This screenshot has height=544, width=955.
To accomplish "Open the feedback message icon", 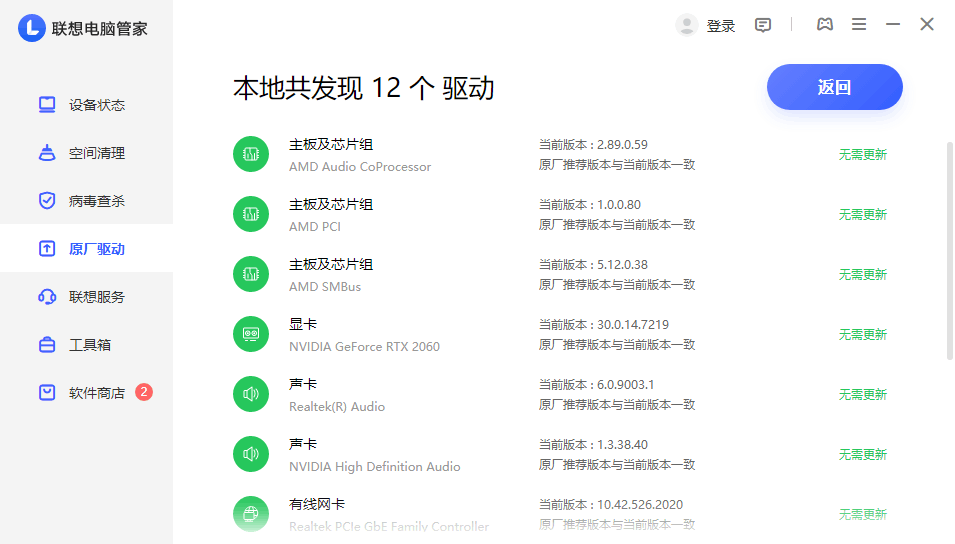I will [763, 25].
